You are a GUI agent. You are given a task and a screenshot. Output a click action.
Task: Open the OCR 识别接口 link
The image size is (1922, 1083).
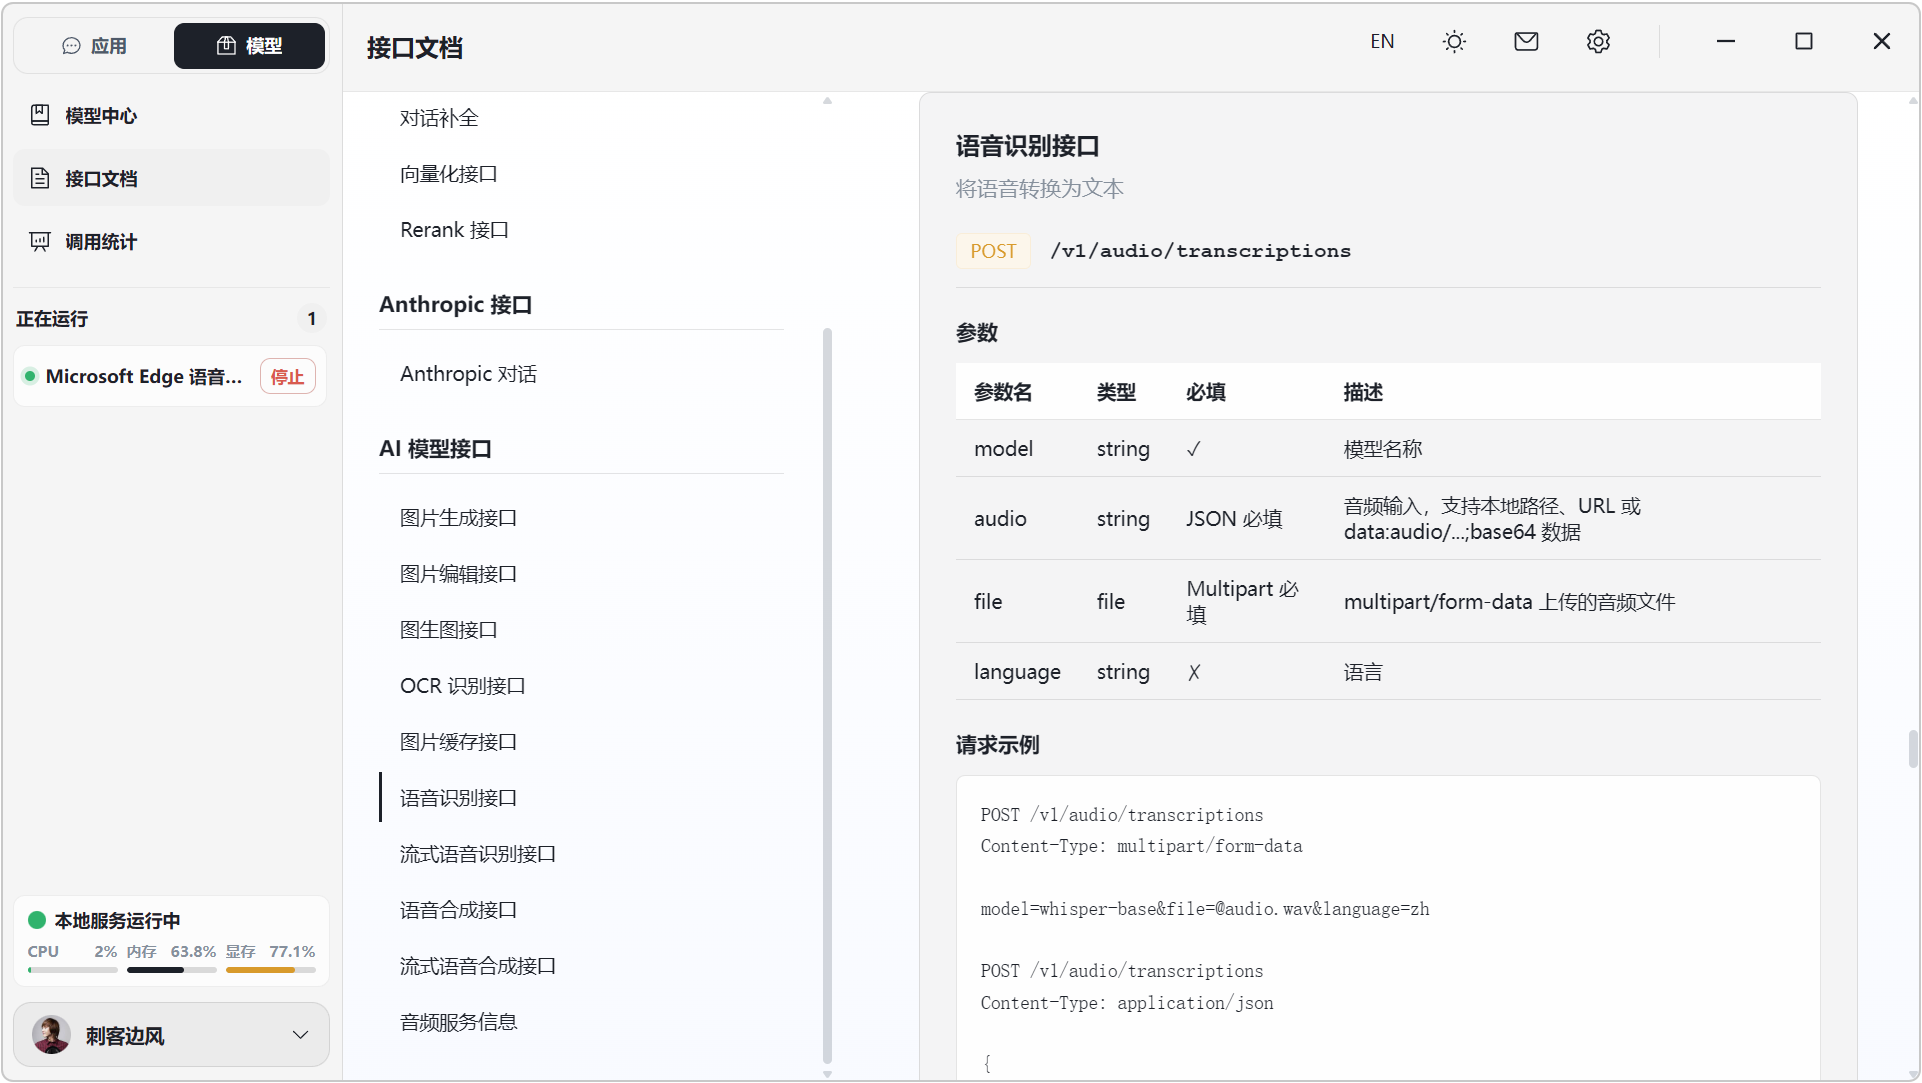coord(462,686)
